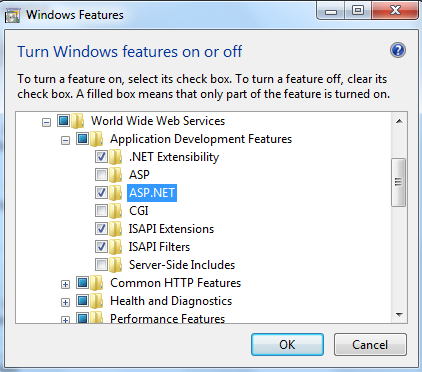Select the Common HTTP Features label
The width and height of the screenshot is (422, 372).
[x=175, y=283]
